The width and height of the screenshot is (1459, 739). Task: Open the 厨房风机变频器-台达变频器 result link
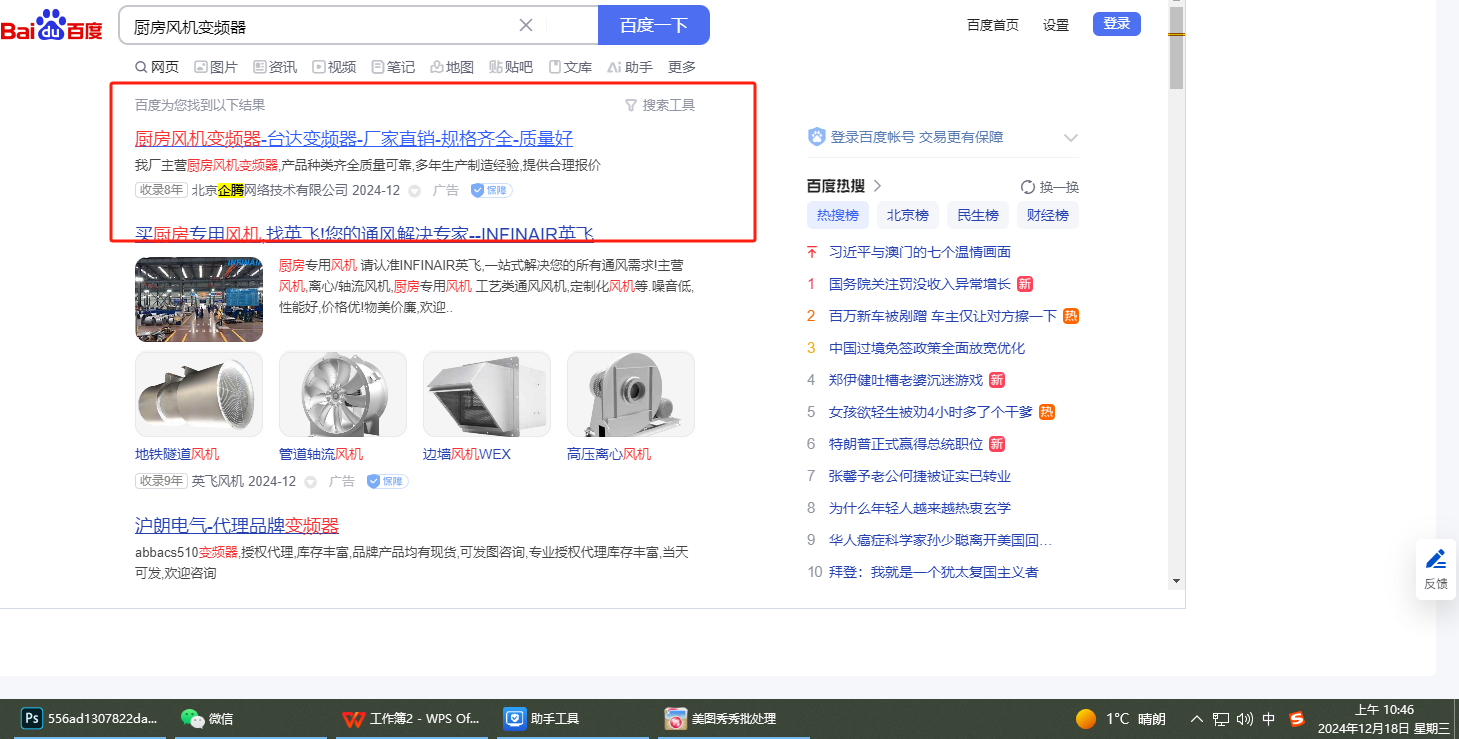tap(354, 139)
